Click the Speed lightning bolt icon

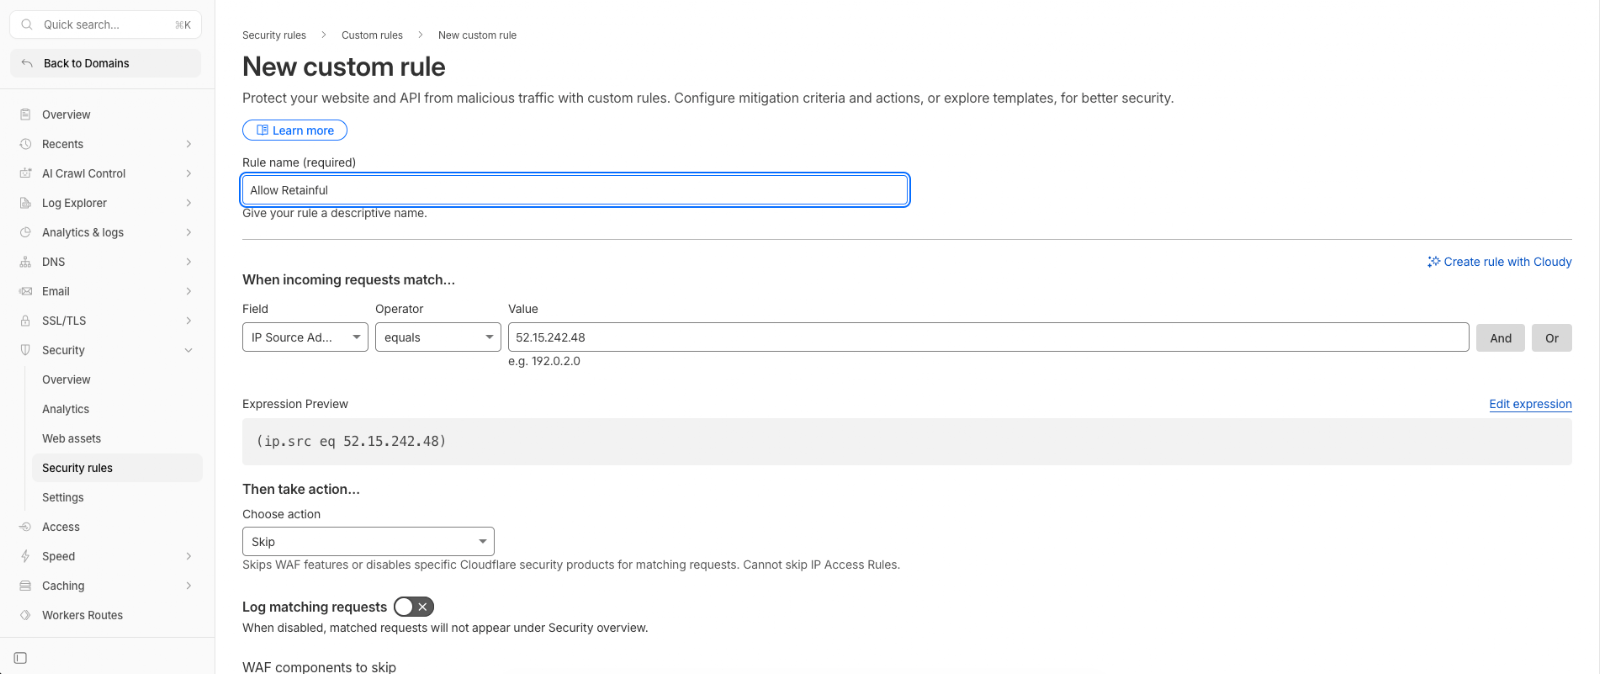26,556
